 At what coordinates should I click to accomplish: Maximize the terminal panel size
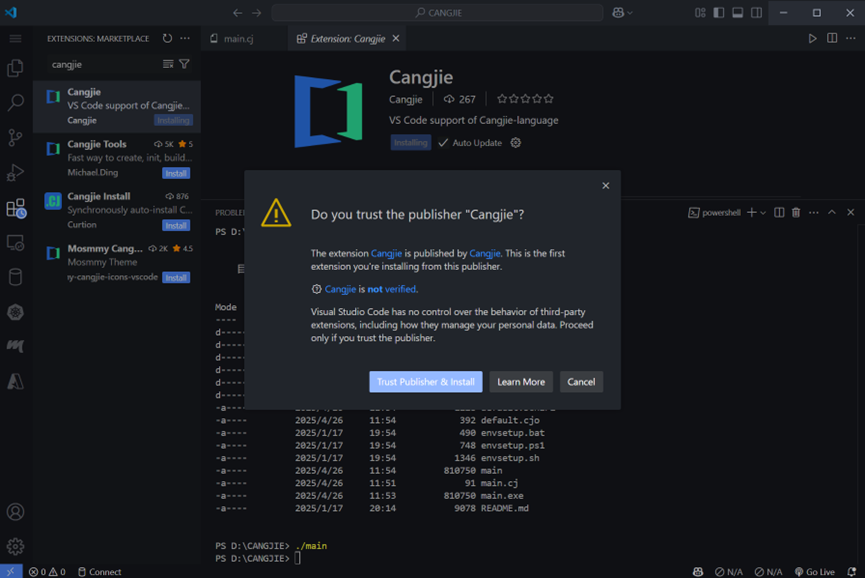(832, 212)
